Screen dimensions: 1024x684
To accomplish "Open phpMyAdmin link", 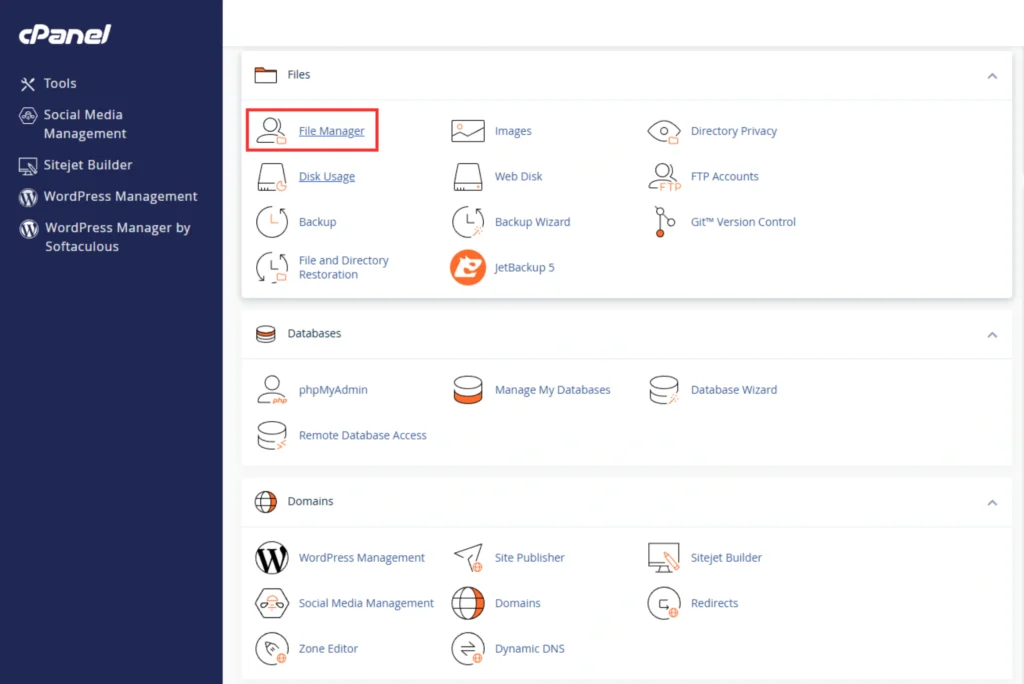I will 333,390.
